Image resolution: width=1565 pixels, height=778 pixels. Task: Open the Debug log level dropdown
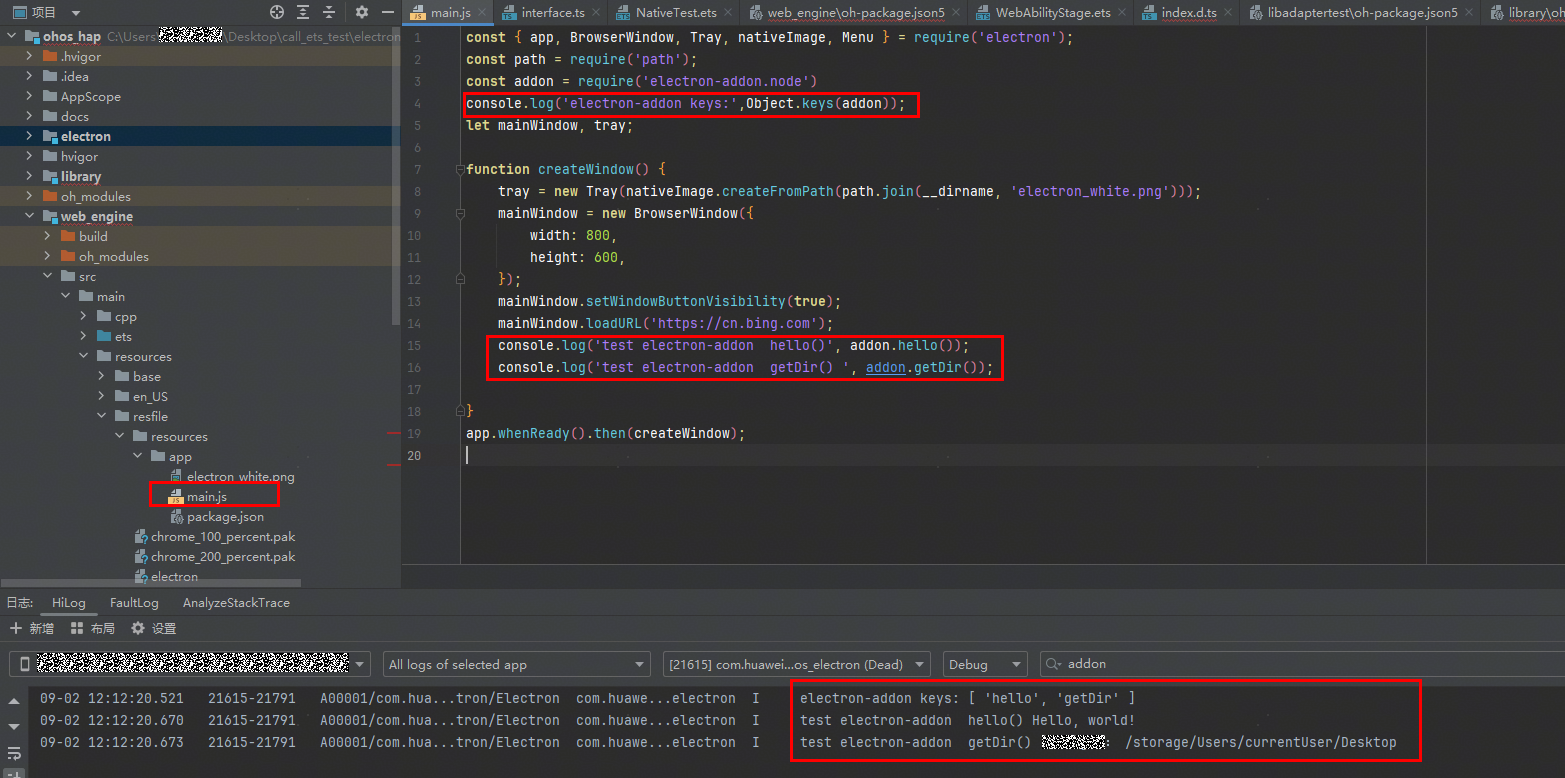[x=984, y=664]
